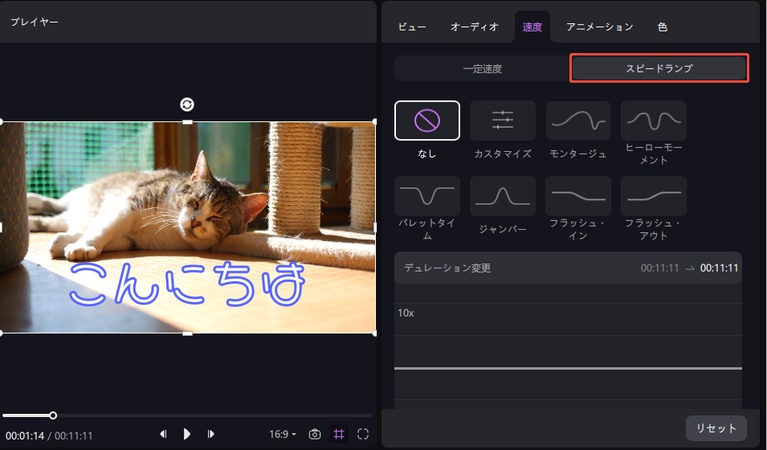Viewport: 767px width, 450px height.
Task: Click the こんにちは text overlay in preview
Action: click(187, 283)
